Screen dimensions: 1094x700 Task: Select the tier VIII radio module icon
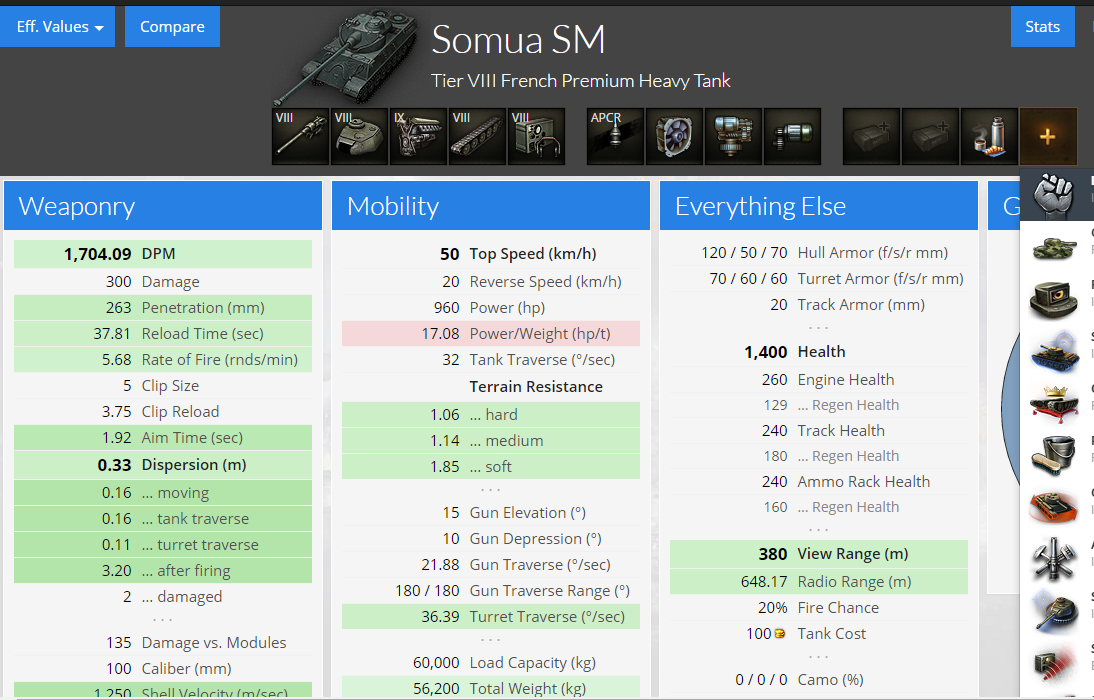click(x=536, y=136)
